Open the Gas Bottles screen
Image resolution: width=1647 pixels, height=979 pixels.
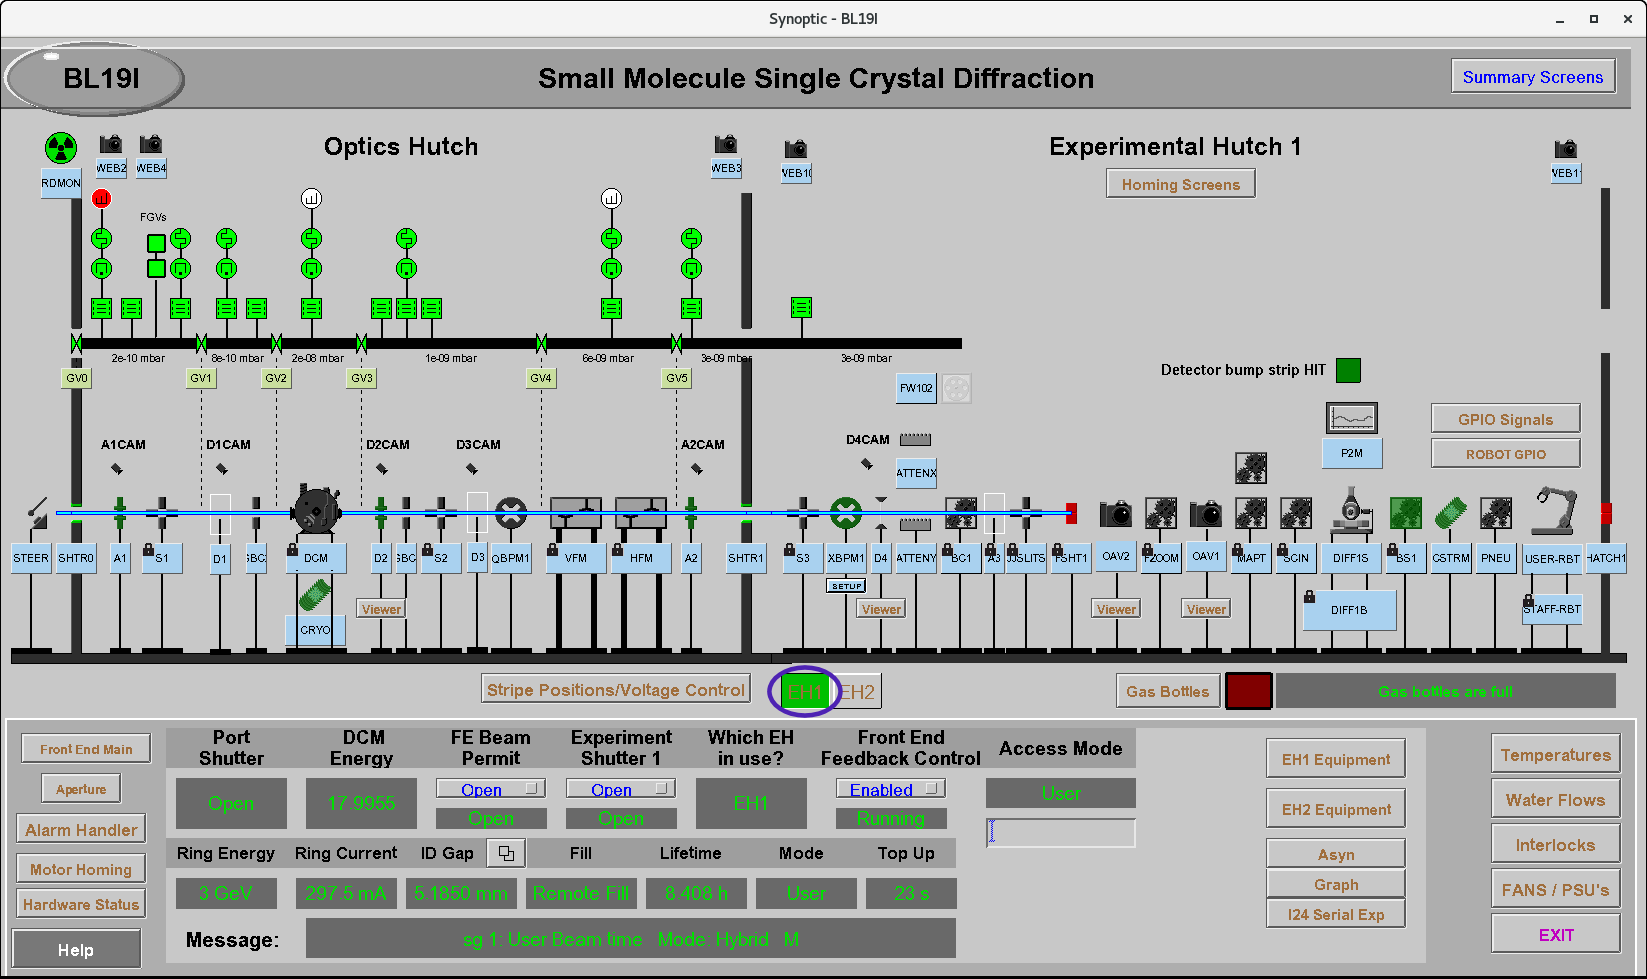[x=1168, y=691]
